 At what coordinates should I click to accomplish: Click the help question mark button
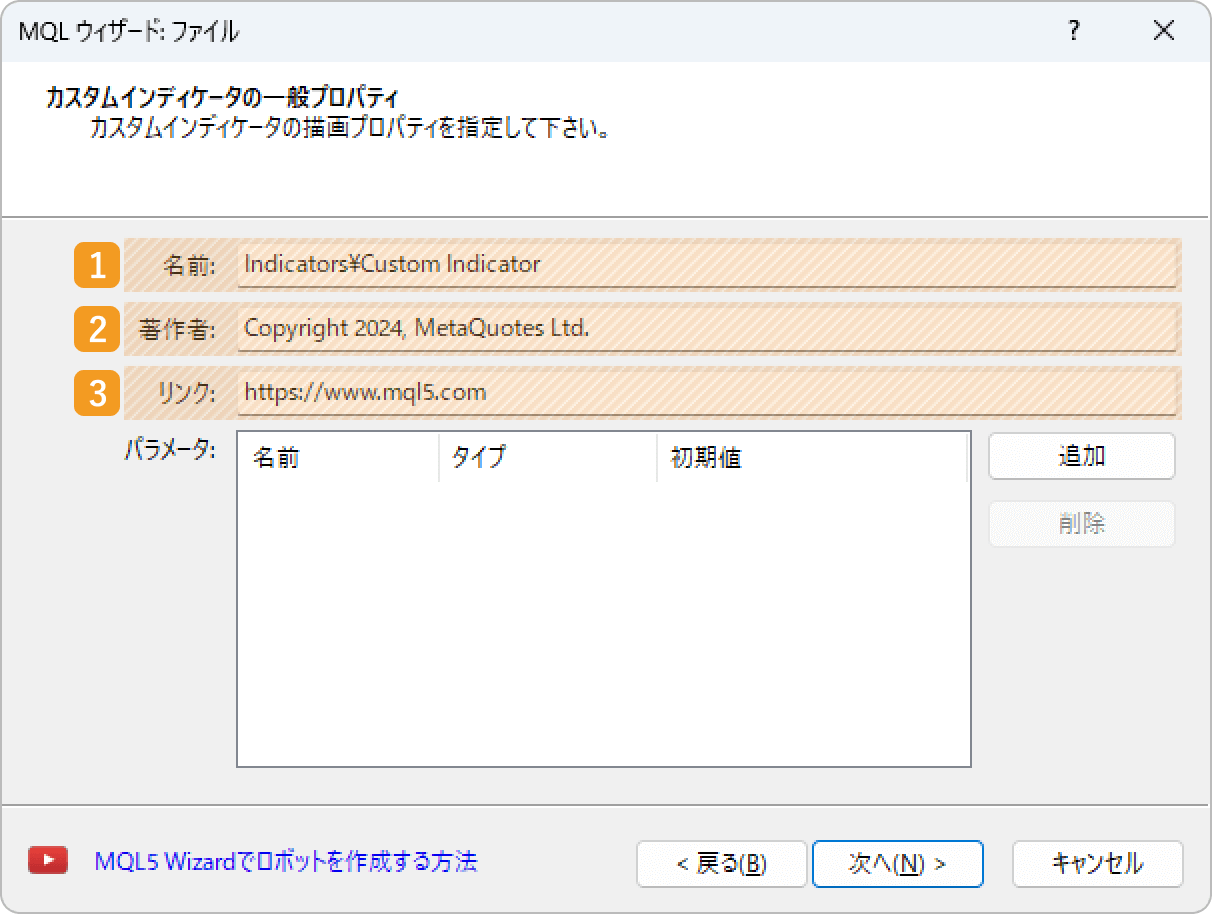pos(1074,32)
